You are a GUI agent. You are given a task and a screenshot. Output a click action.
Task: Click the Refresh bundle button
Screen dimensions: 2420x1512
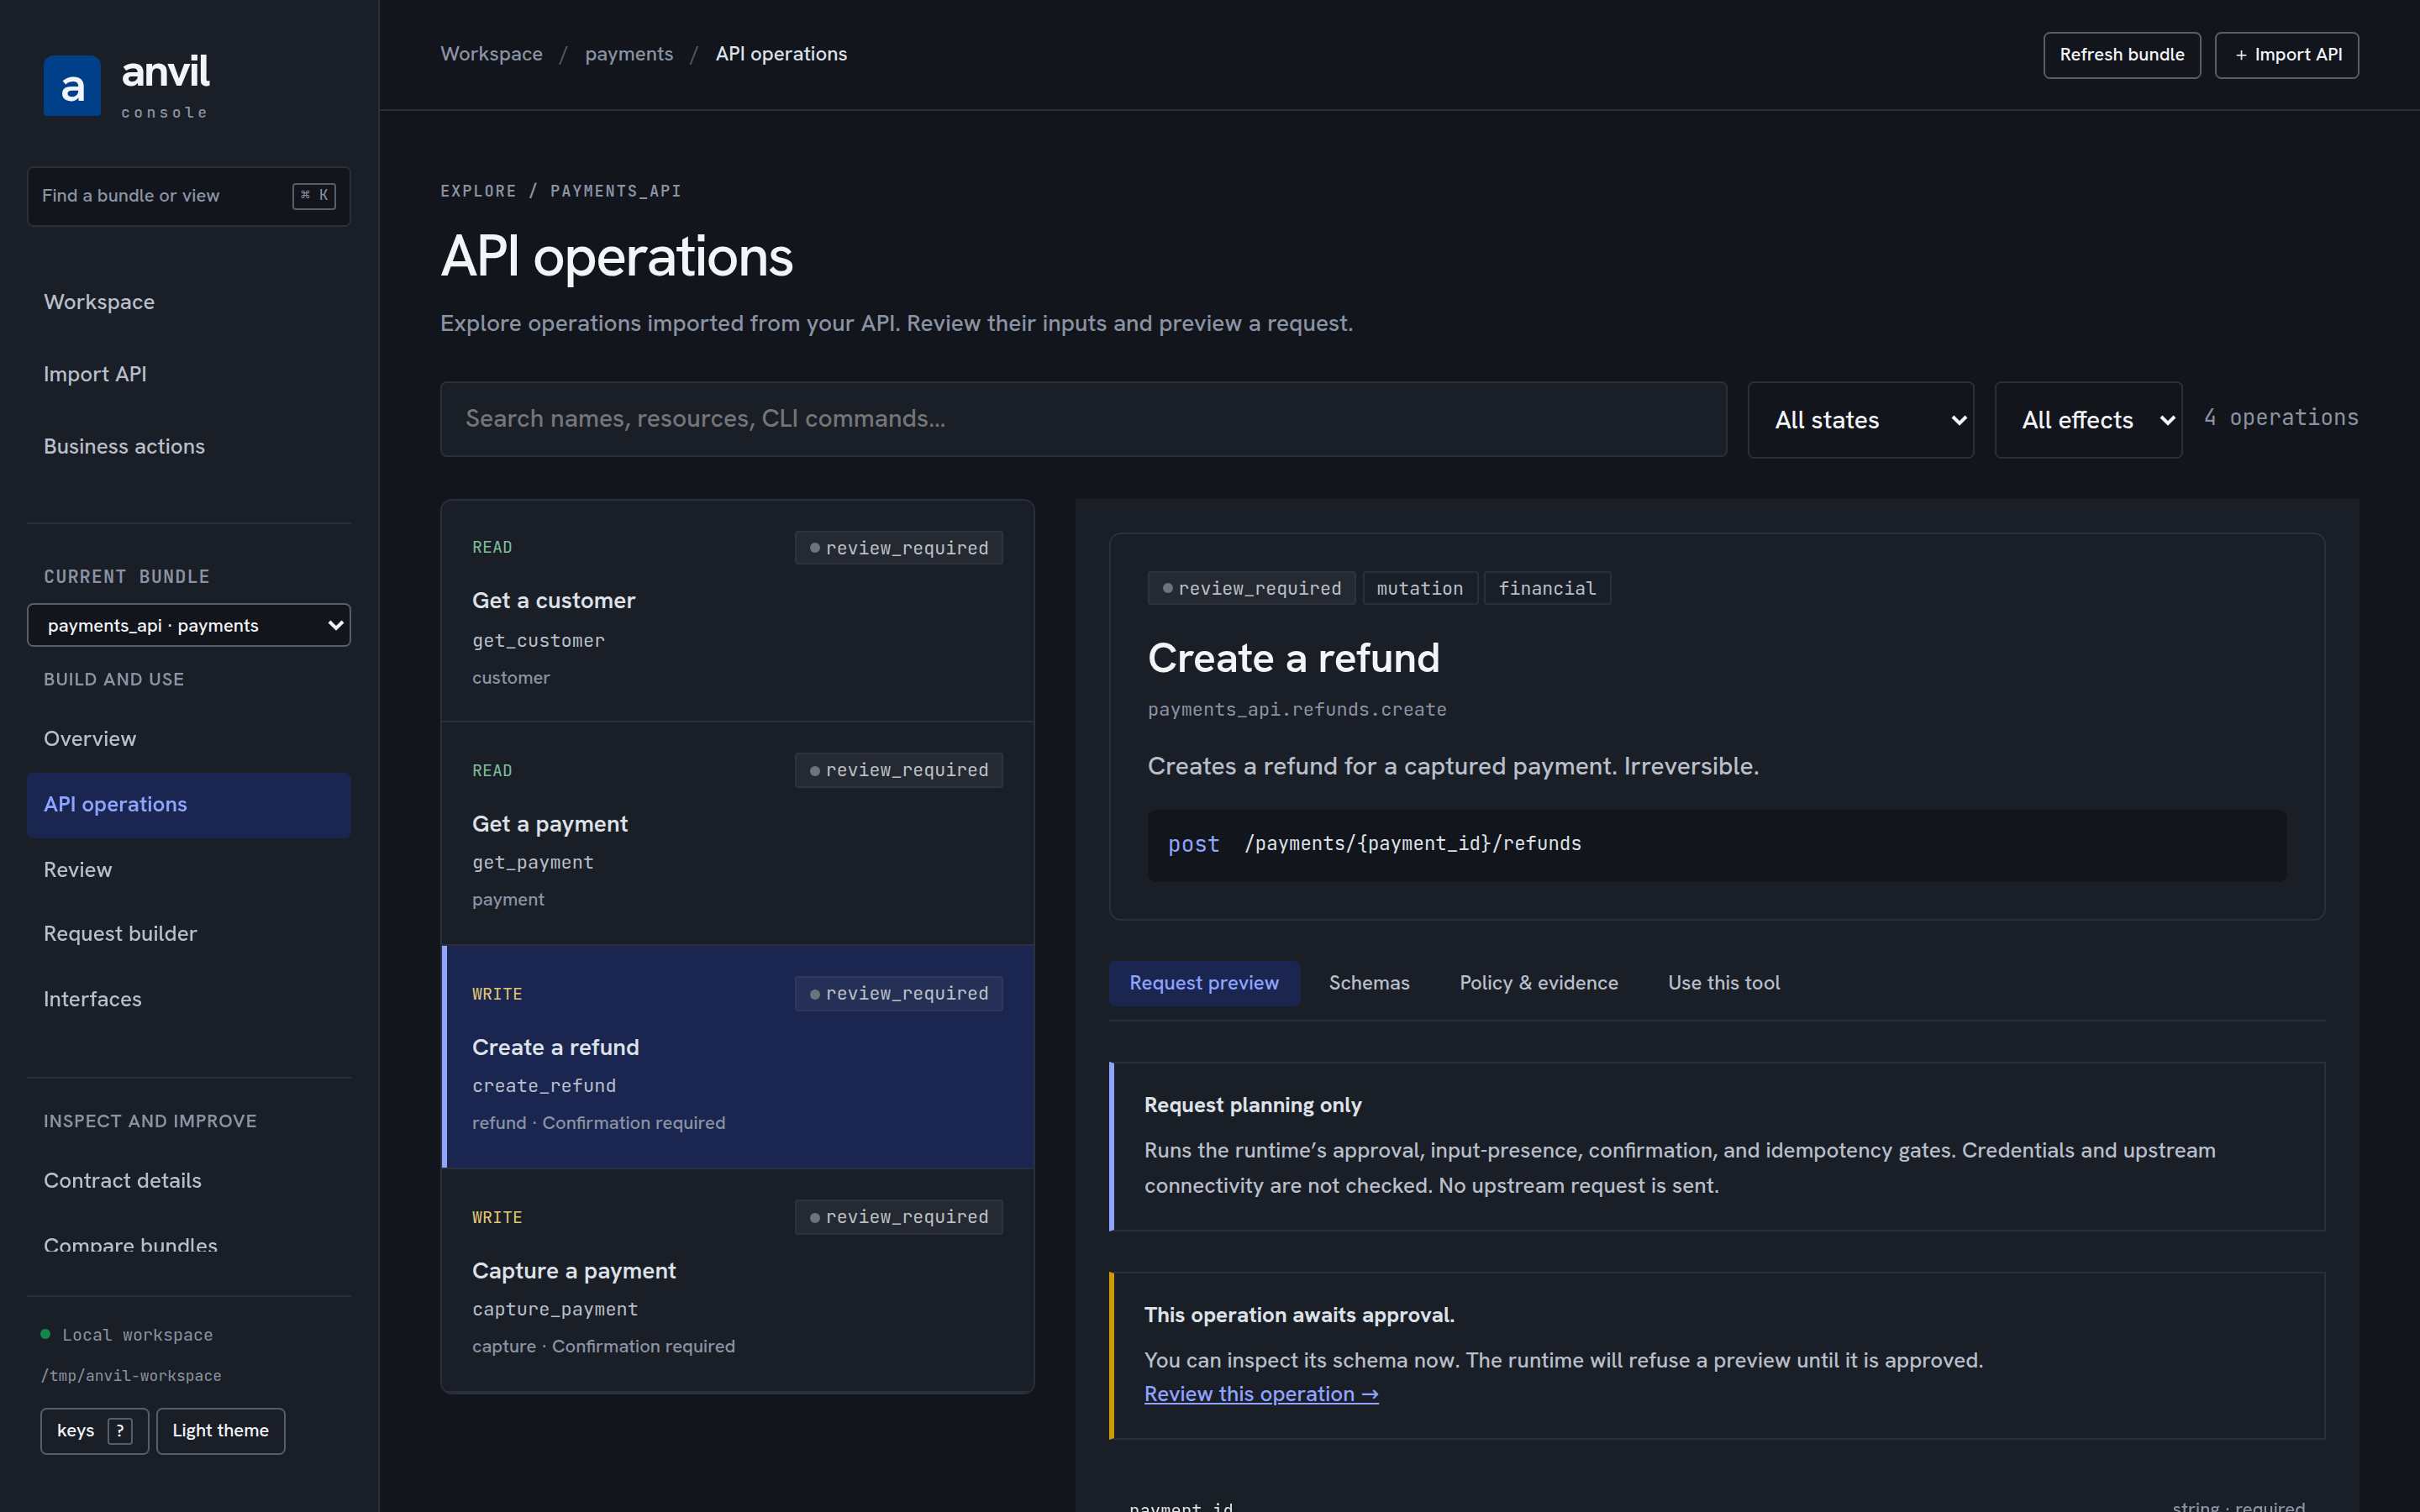[2121, 55]
